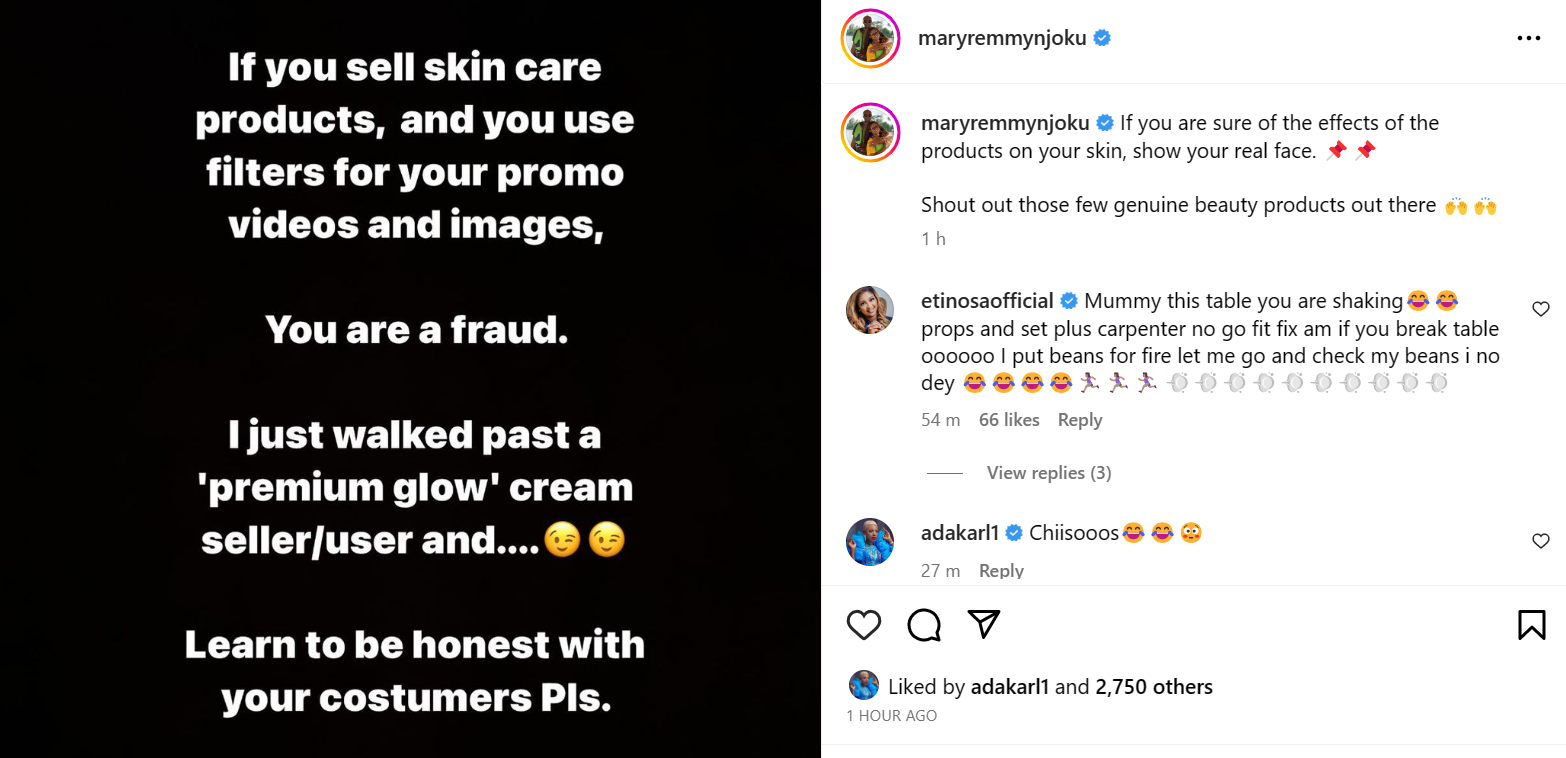Open comments via speech bubble icon
The image size is (1566, 758).
tap(924, 625)
